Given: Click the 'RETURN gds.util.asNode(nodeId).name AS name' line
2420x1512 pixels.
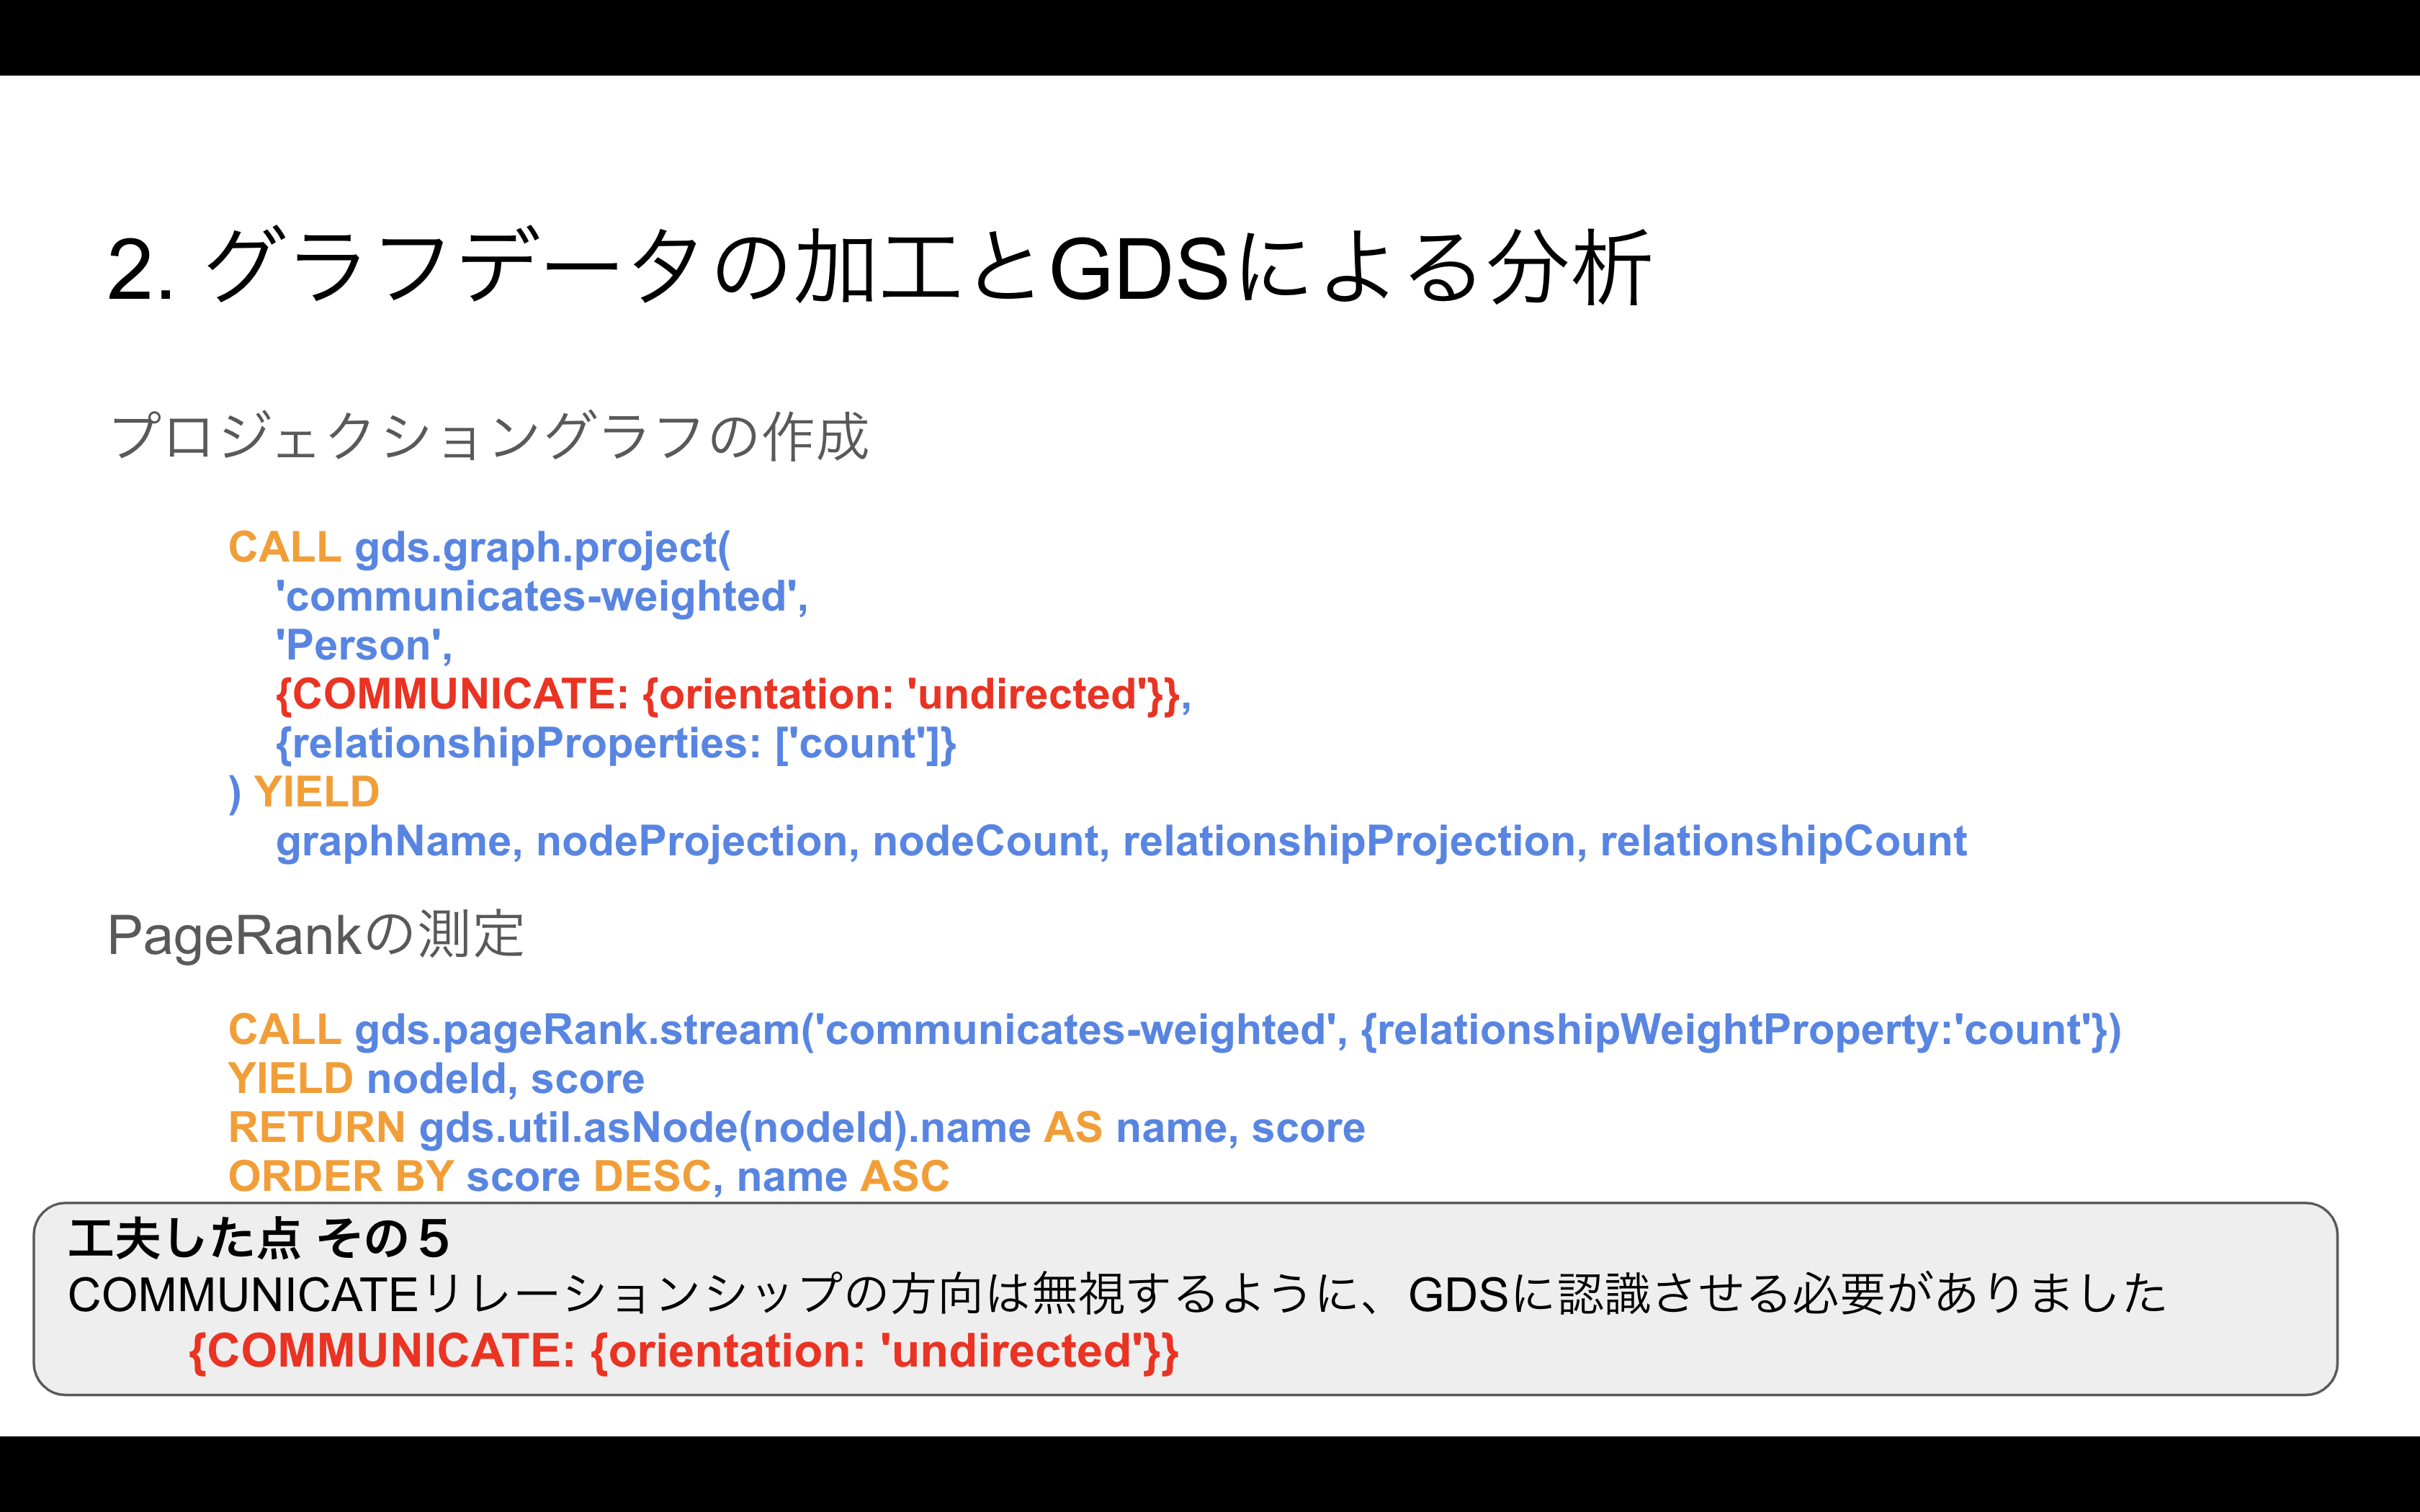Looking at the screenshot, I should [796, 1128].
